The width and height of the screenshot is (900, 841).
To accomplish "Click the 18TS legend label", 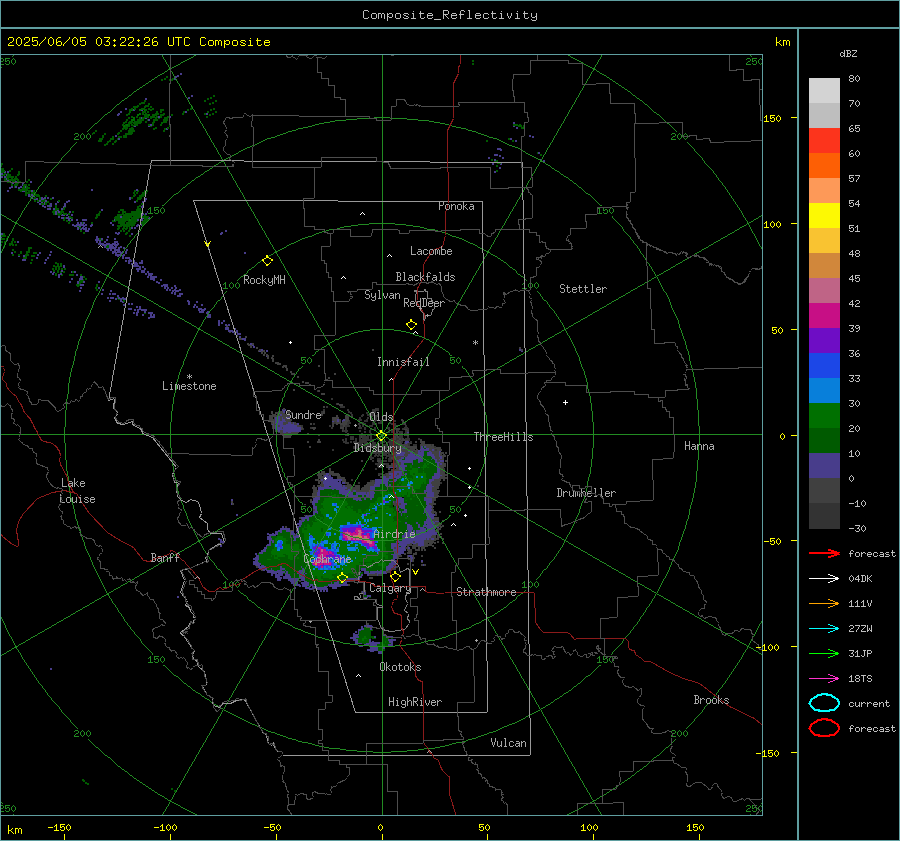I will coord(860,679).
